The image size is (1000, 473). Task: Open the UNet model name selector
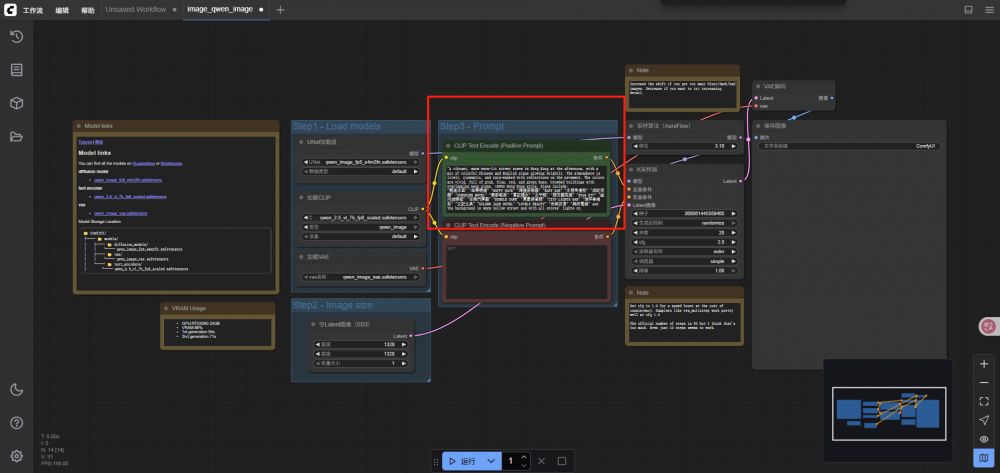click(x=361, y=162)
